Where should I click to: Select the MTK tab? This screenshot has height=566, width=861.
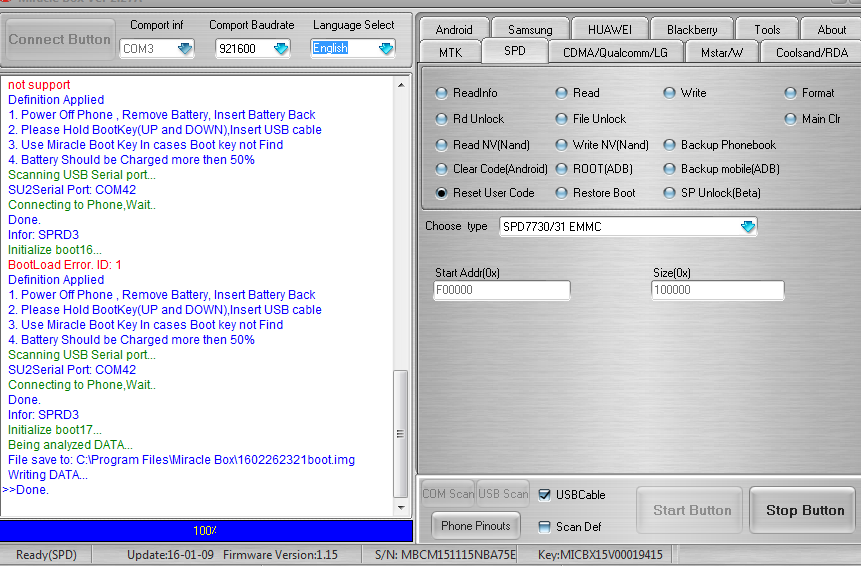click(450, 52)
